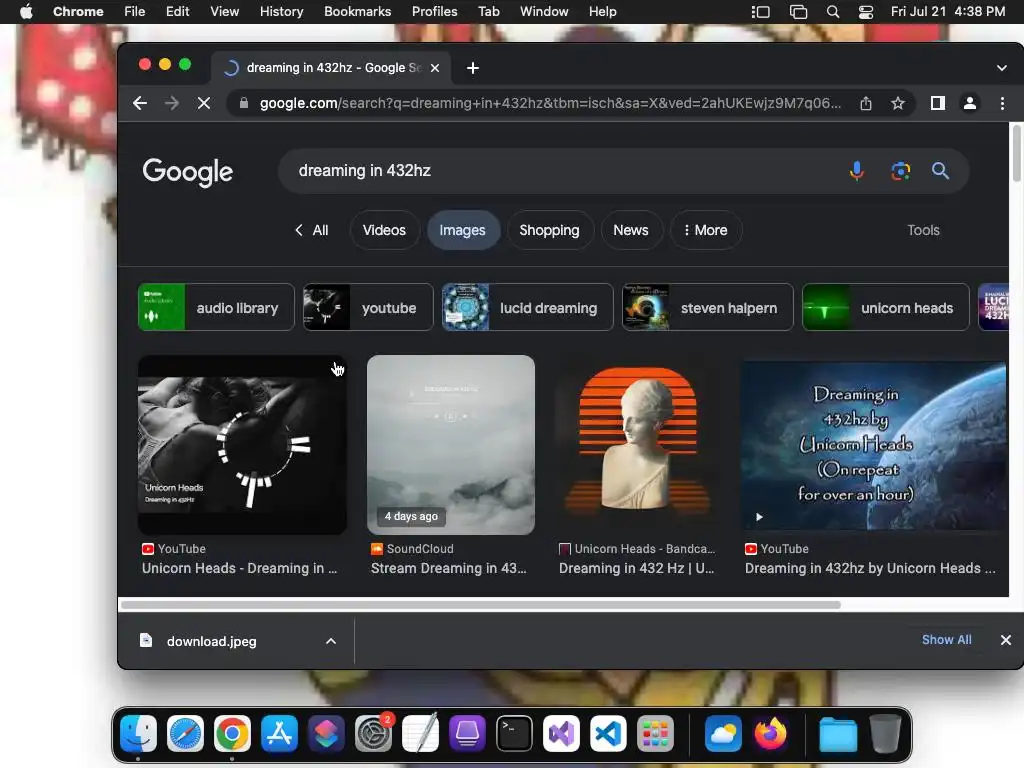Open download.jpeg file from downloads bar

pos(211,641)
